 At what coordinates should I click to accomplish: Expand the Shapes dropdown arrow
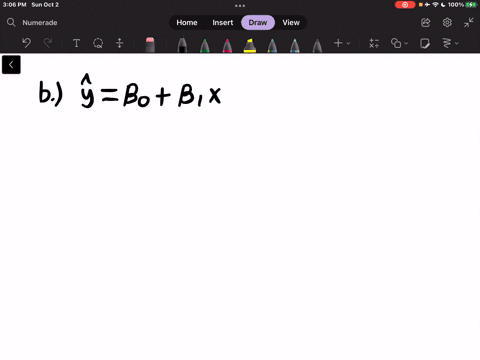pyautogui.click(x=406, y=43)
